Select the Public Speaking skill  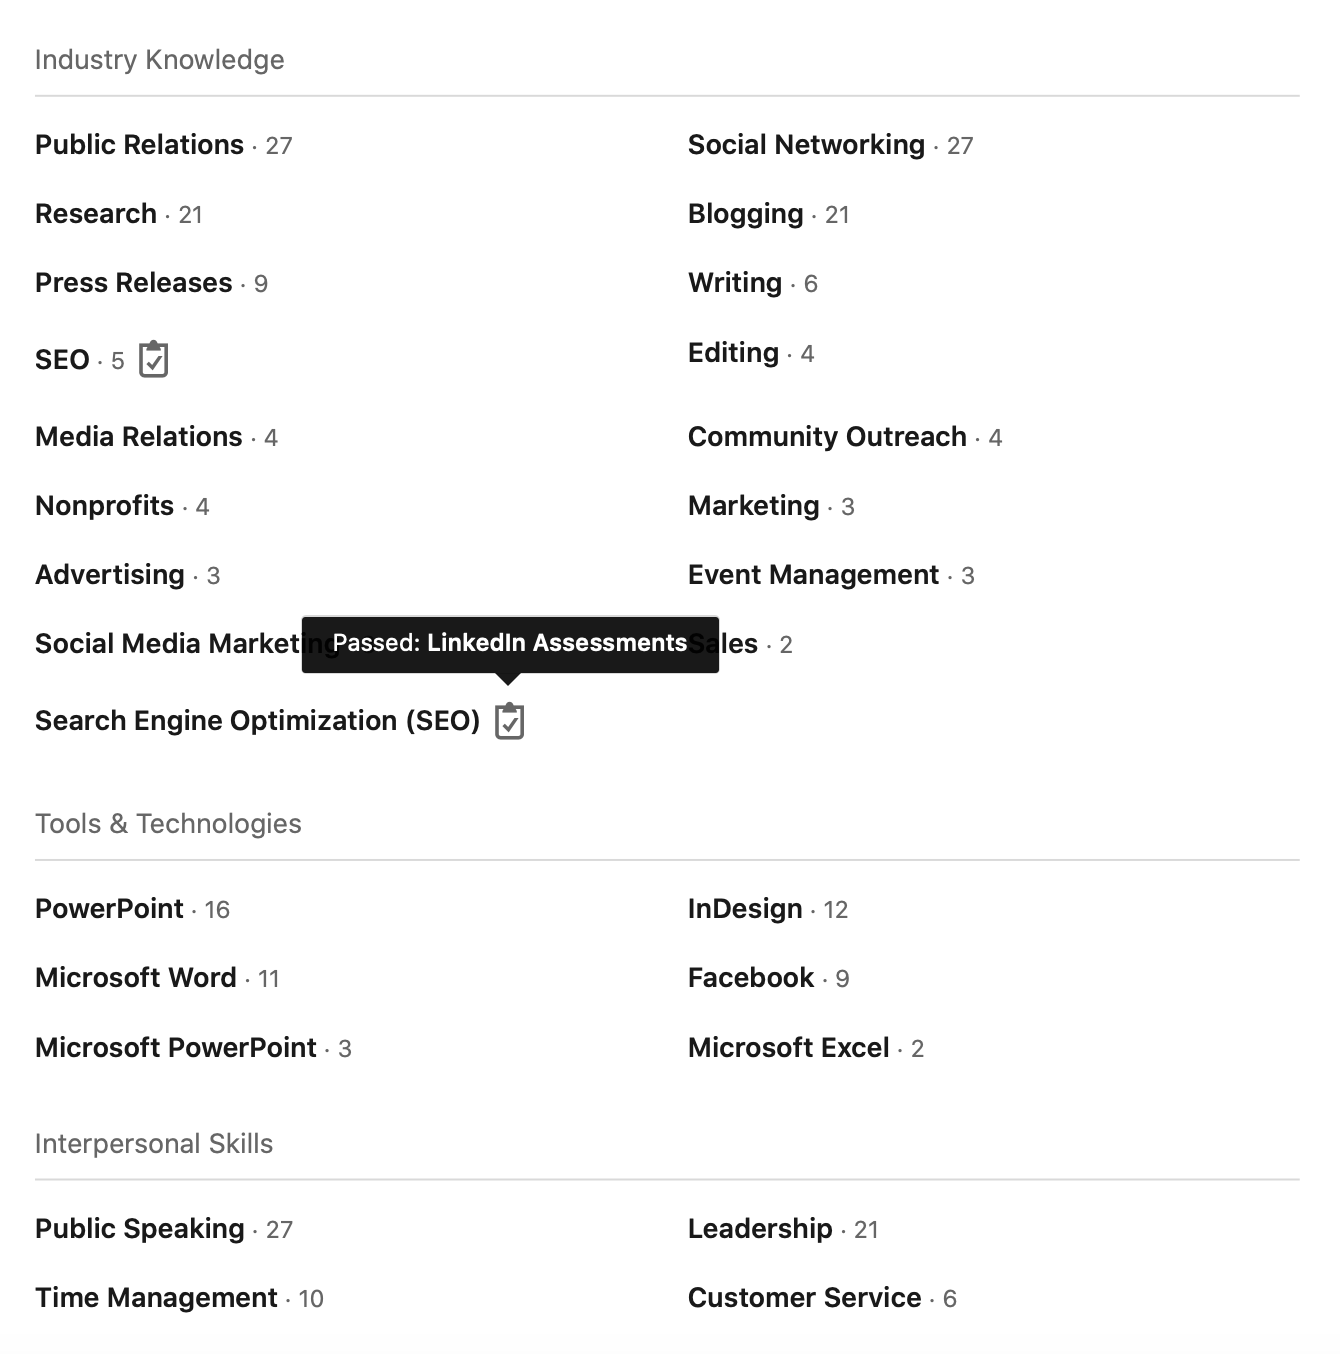[x=140, y=1229]
